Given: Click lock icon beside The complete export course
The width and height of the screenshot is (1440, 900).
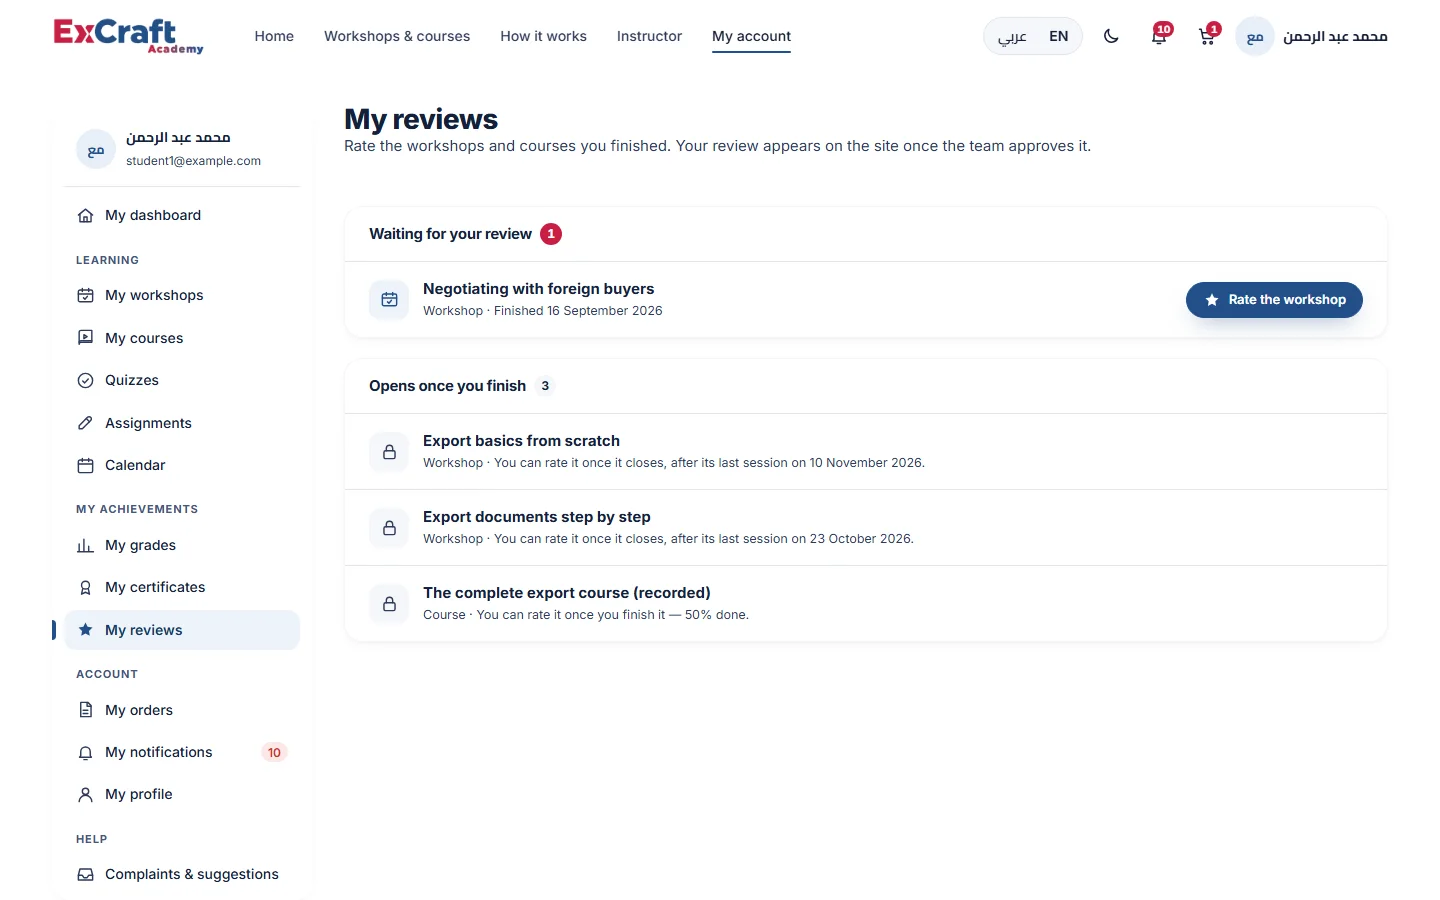Looking at the screenshot, I should (389, 604).
